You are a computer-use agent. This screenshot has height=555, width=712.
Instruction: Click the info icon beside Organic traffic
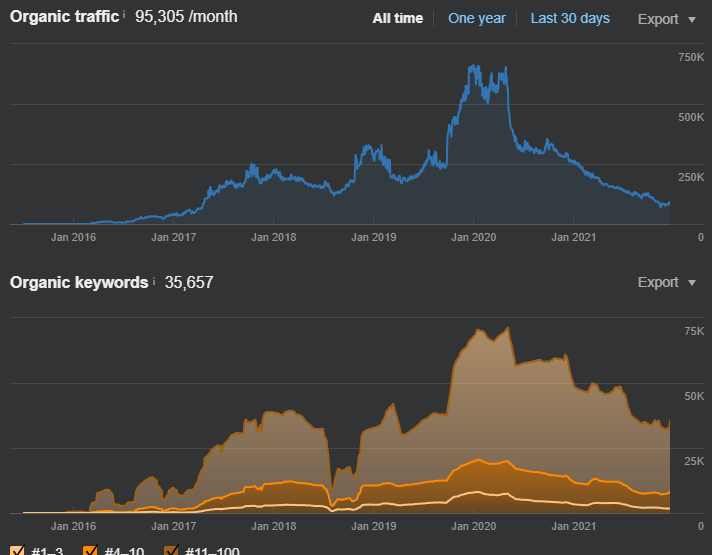[124, 15]
